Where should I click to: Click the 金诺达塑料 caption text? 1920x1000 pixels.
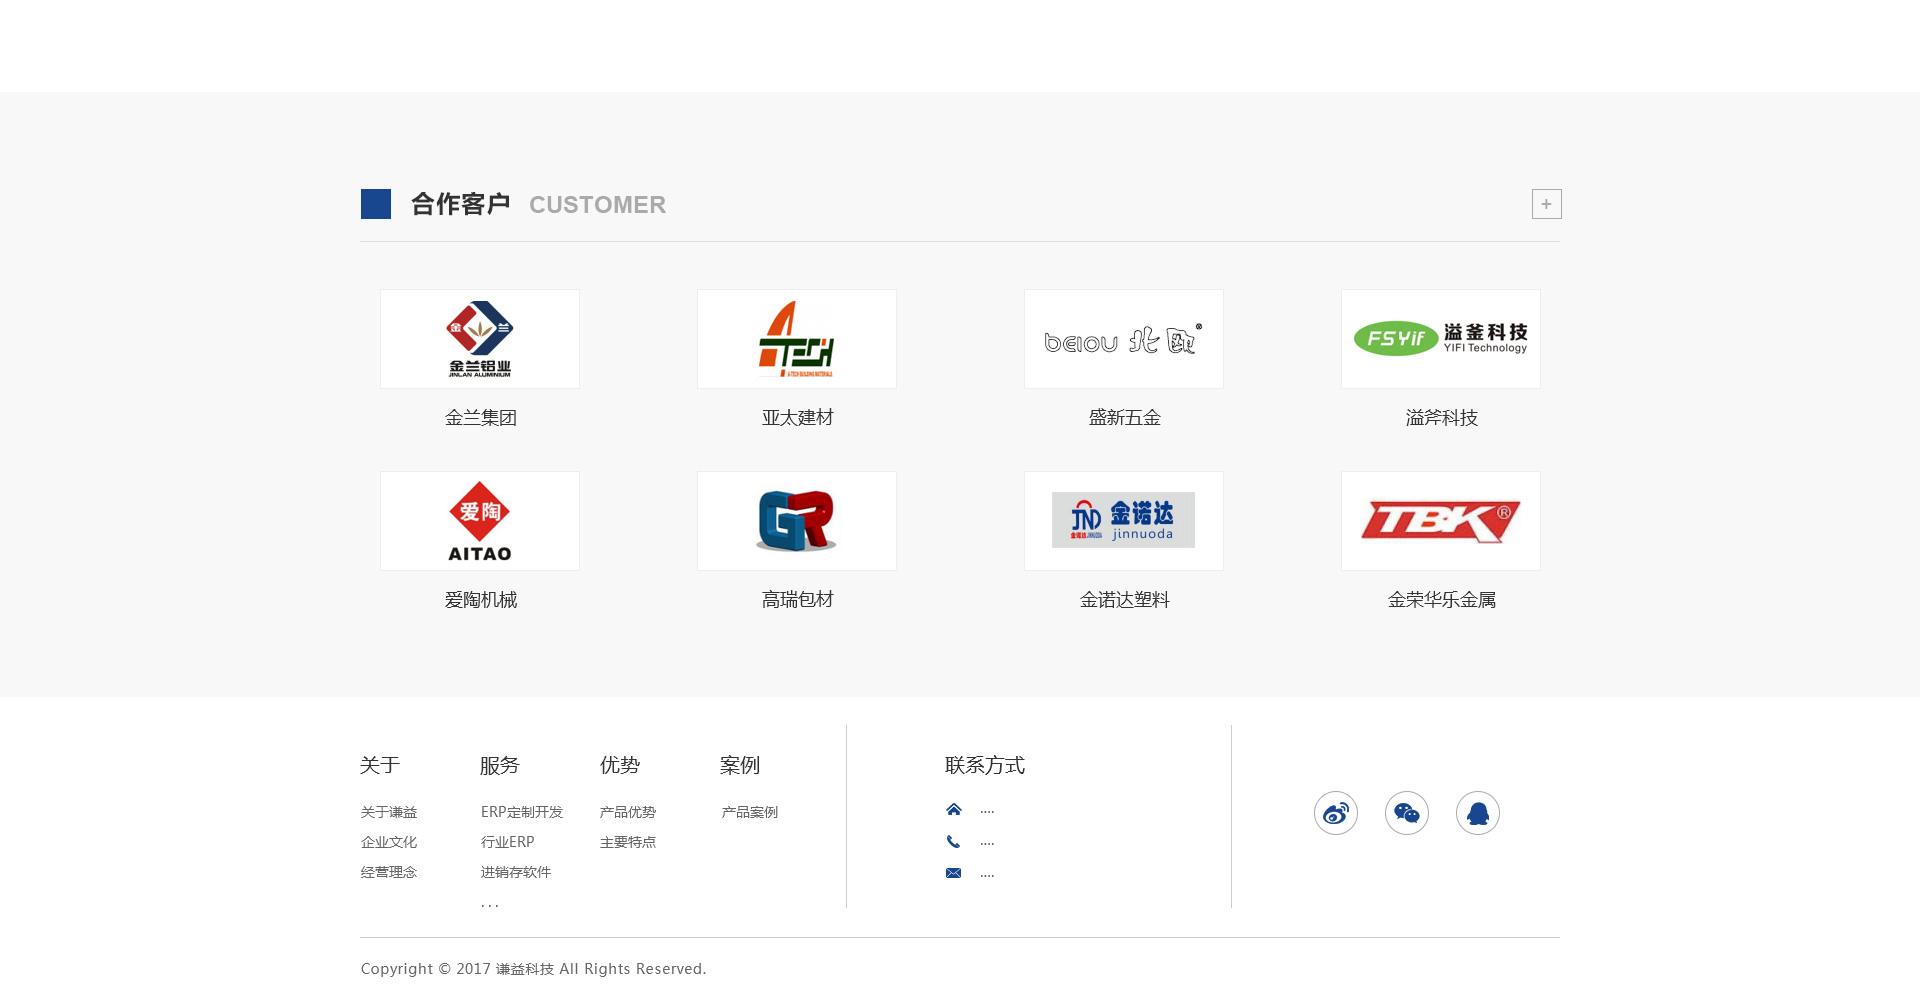tap(1124, 600)
